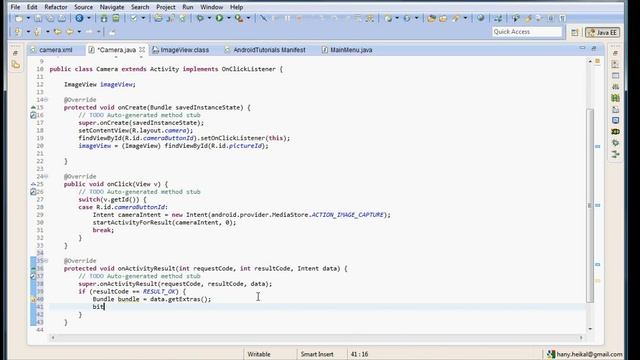Open Package Explorer icon in left sidebar

16,64
